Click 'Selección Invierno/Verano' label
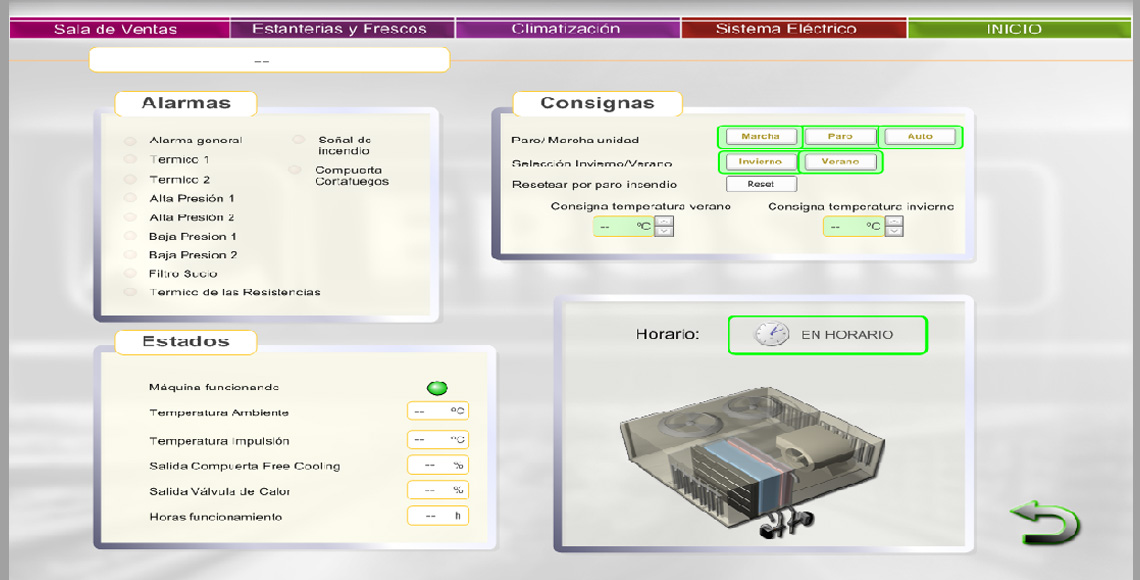This screenshot has width=1140, height=580. (x=591, y=164)
